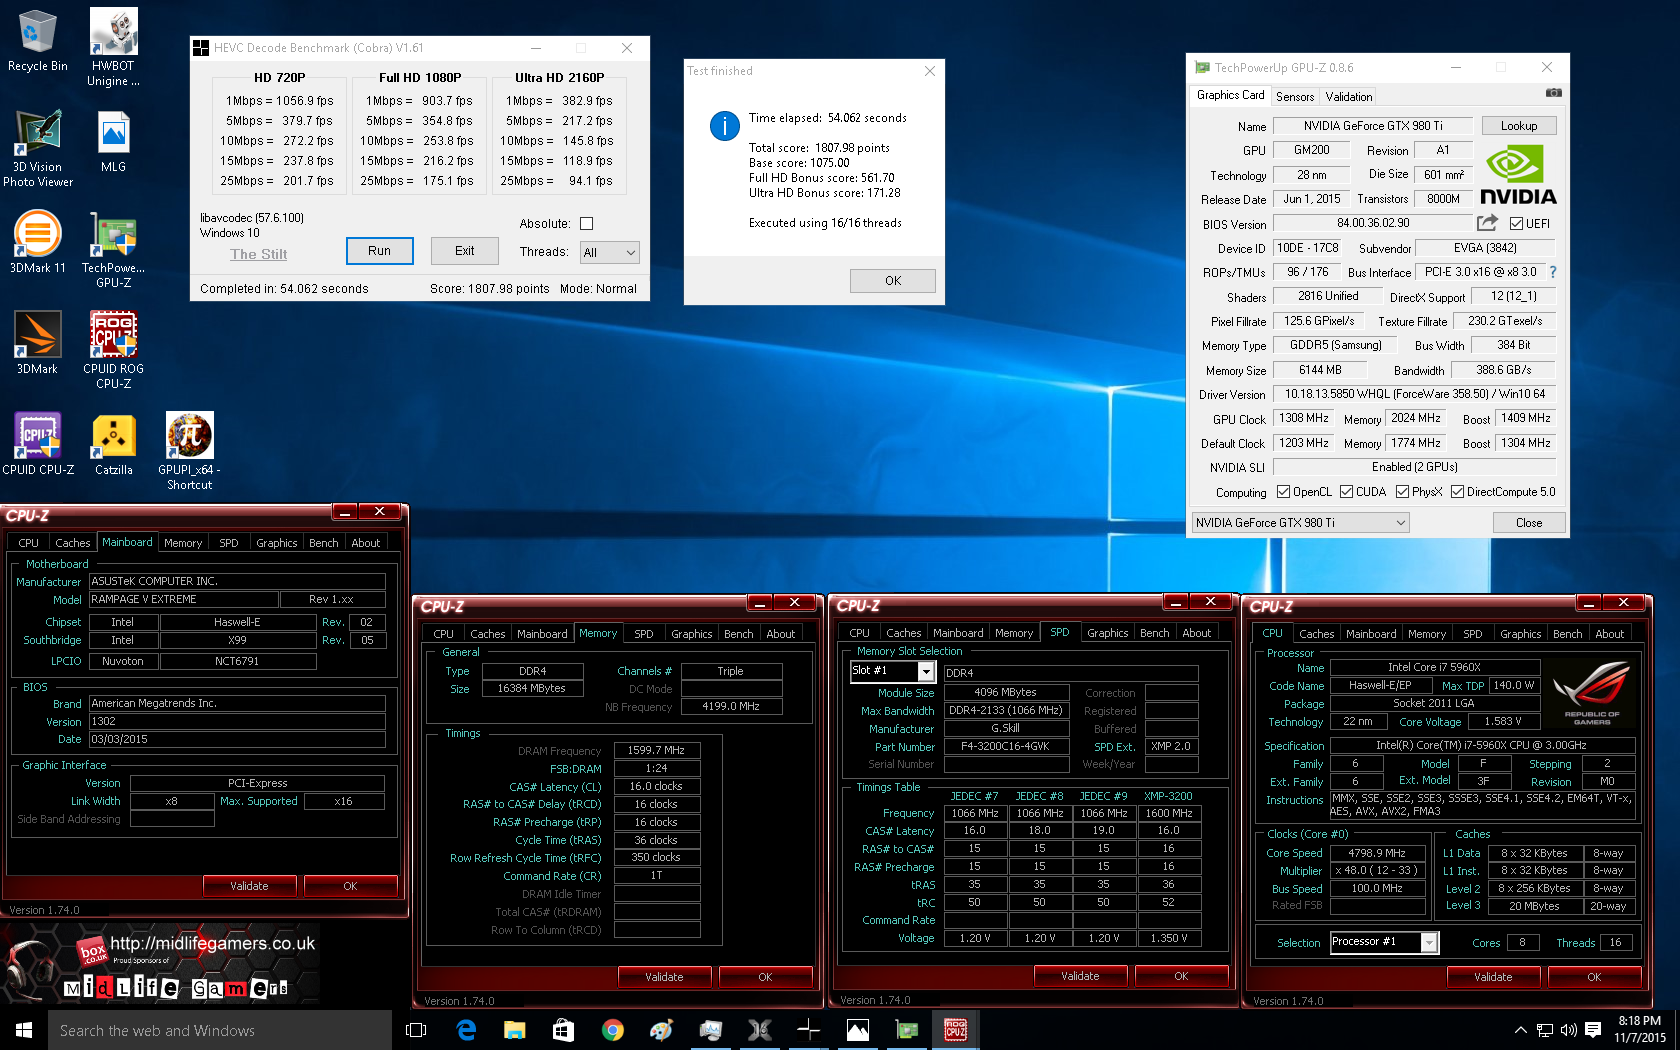The width and height of the screenshot is (1680, 1050).
Task: Launch CPUID CPU-Z desktop shortcut
Action: [38, 444]
